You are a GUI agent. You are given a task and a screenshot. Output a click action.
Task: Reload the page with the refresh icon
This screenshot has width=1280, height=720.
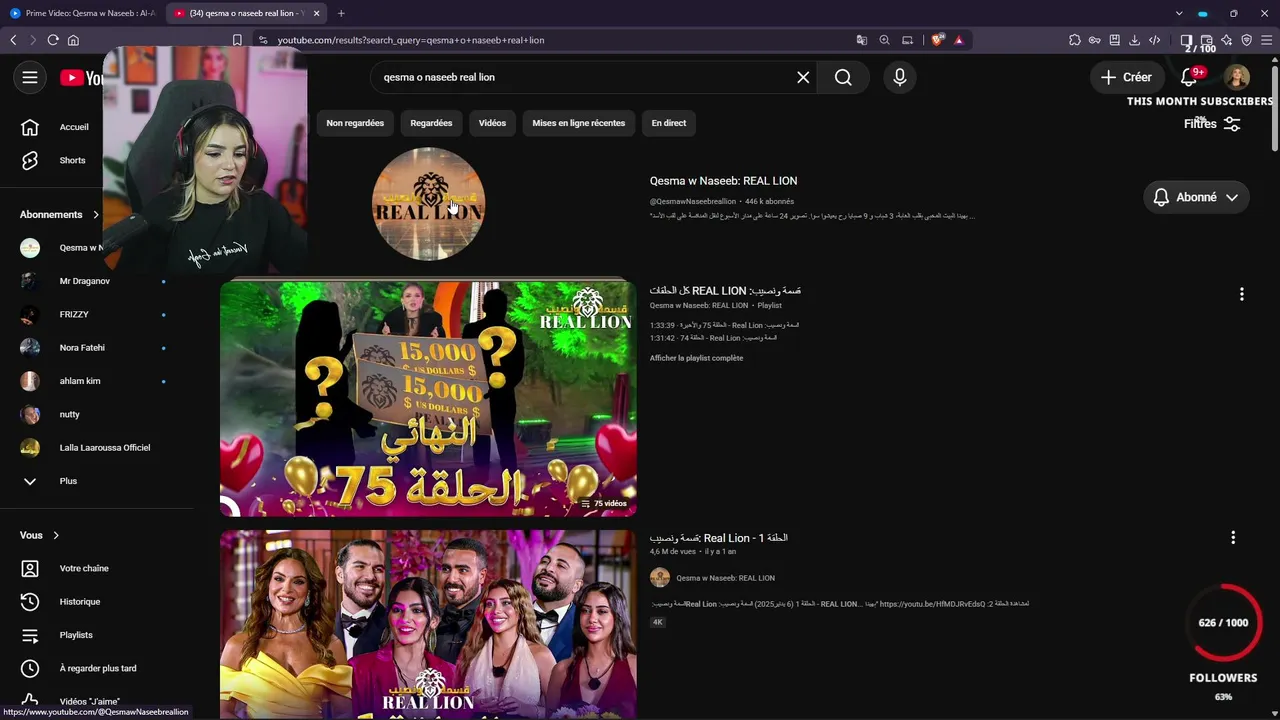tap(54, 40)
